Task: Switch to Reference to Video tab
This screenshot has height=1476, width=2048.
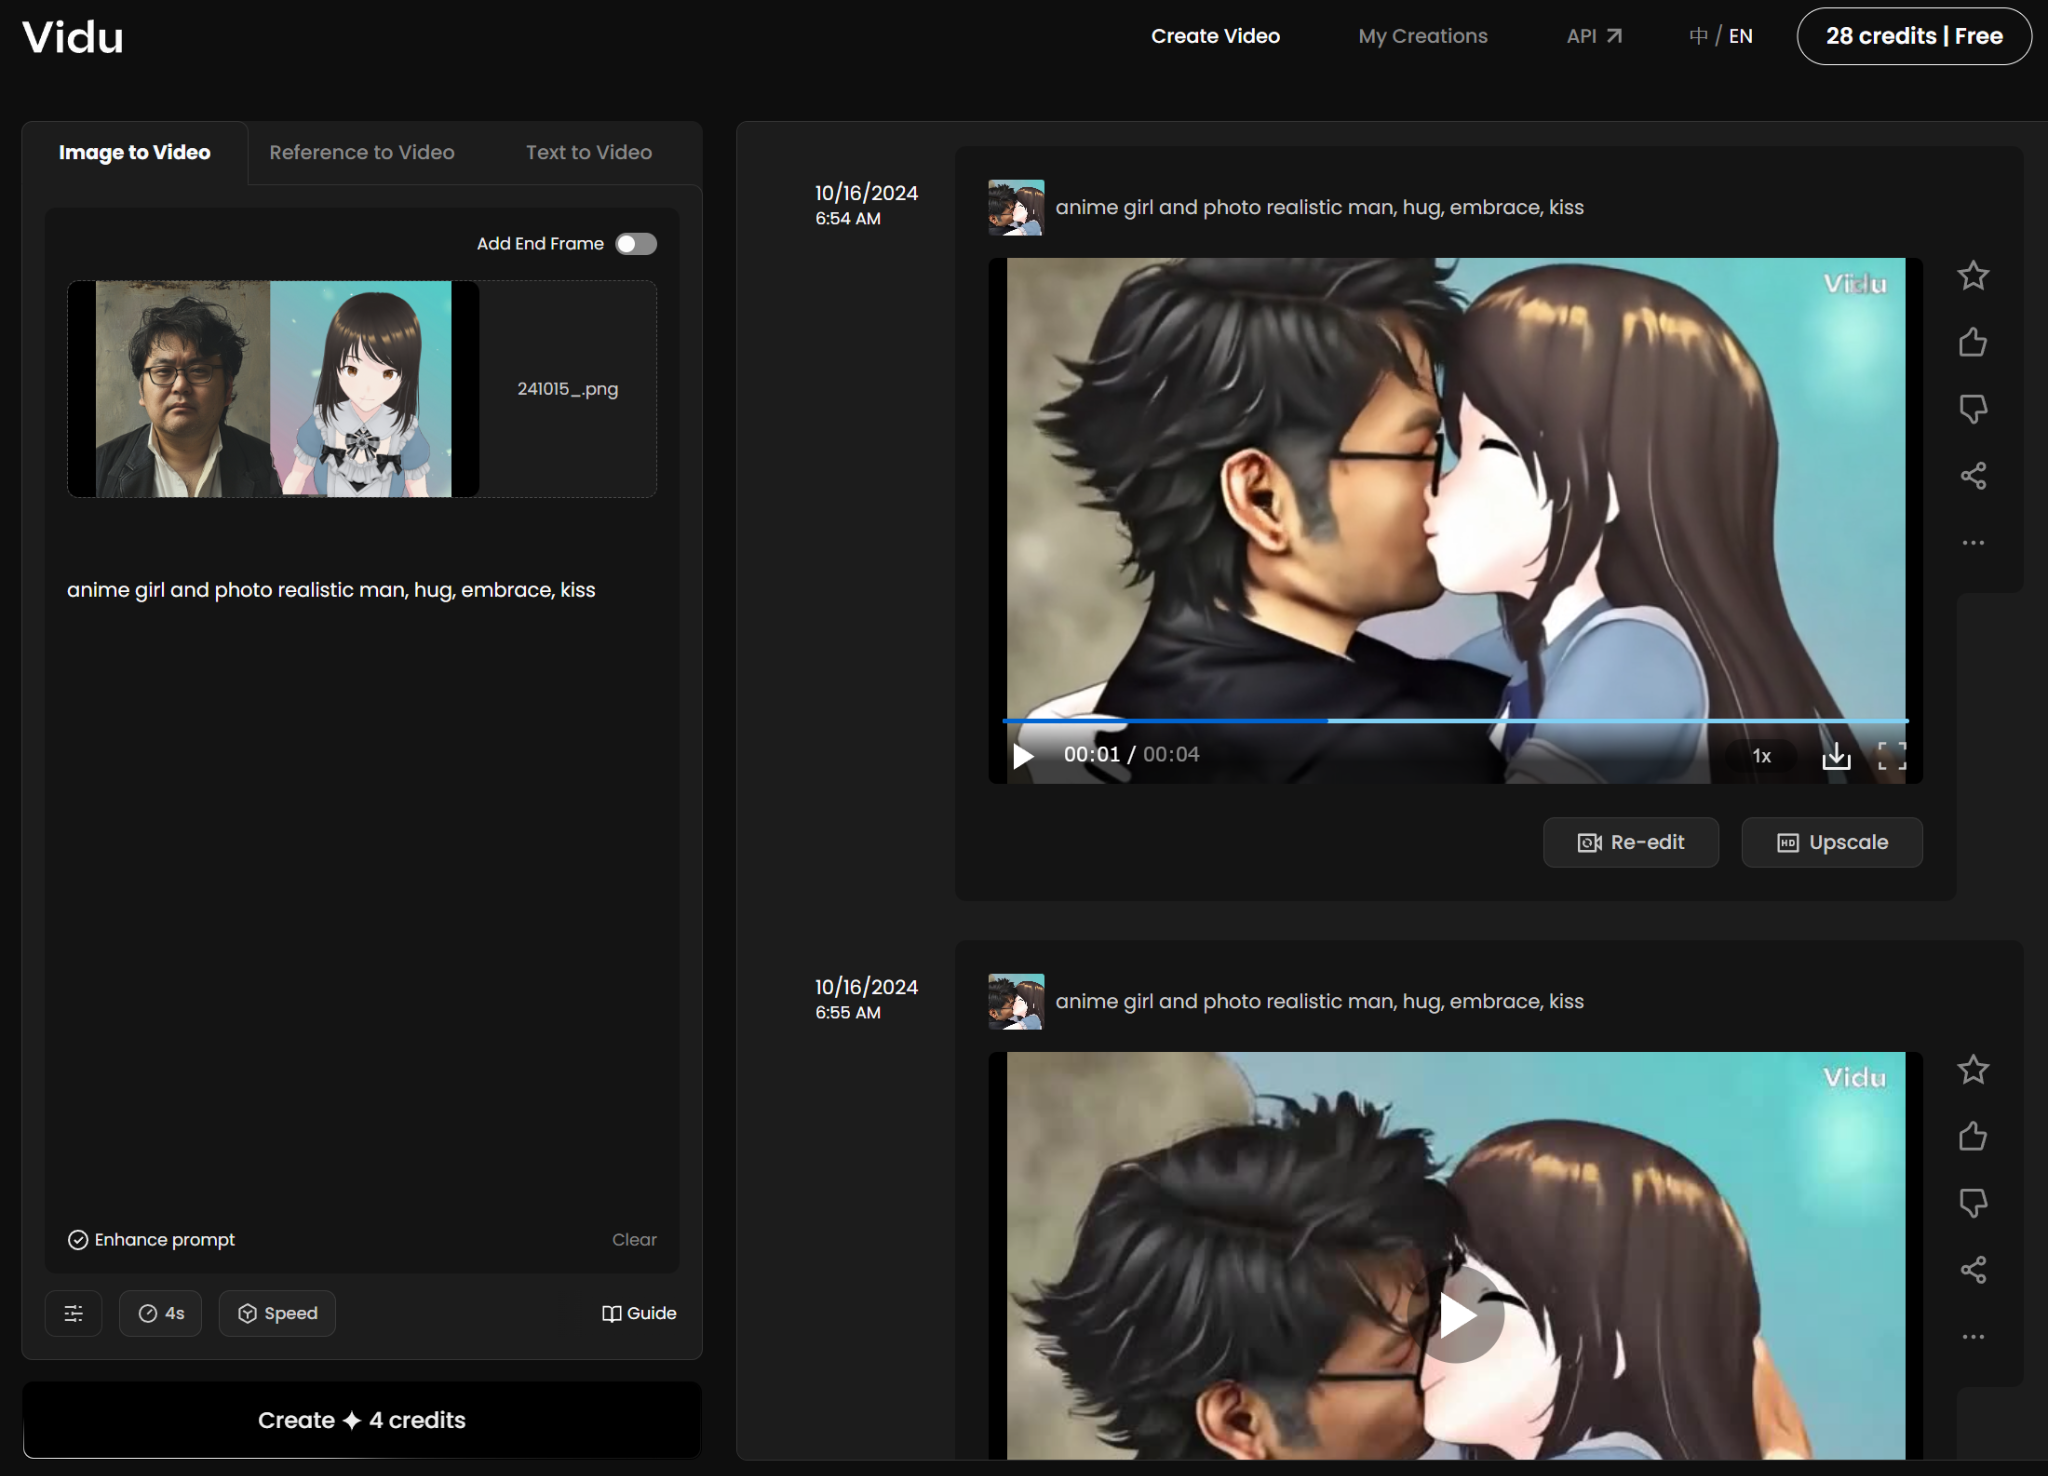Action: click(x=362, y=152)
